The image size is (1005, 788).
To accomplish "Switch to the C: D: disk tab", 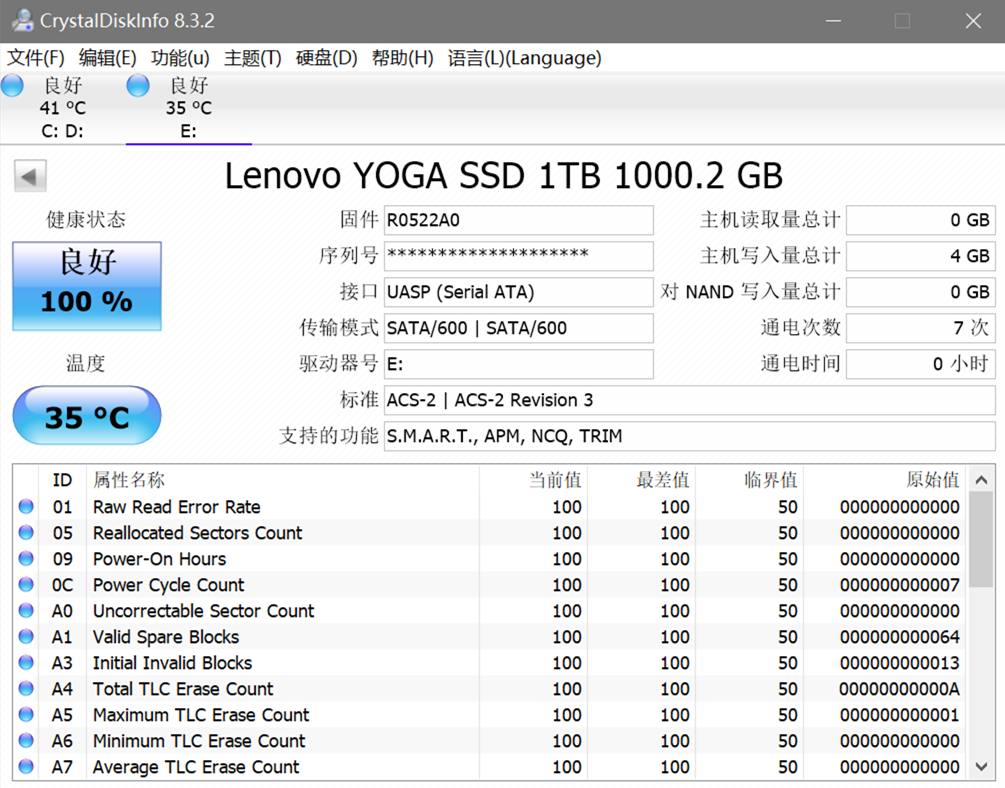I will (63, 108).
